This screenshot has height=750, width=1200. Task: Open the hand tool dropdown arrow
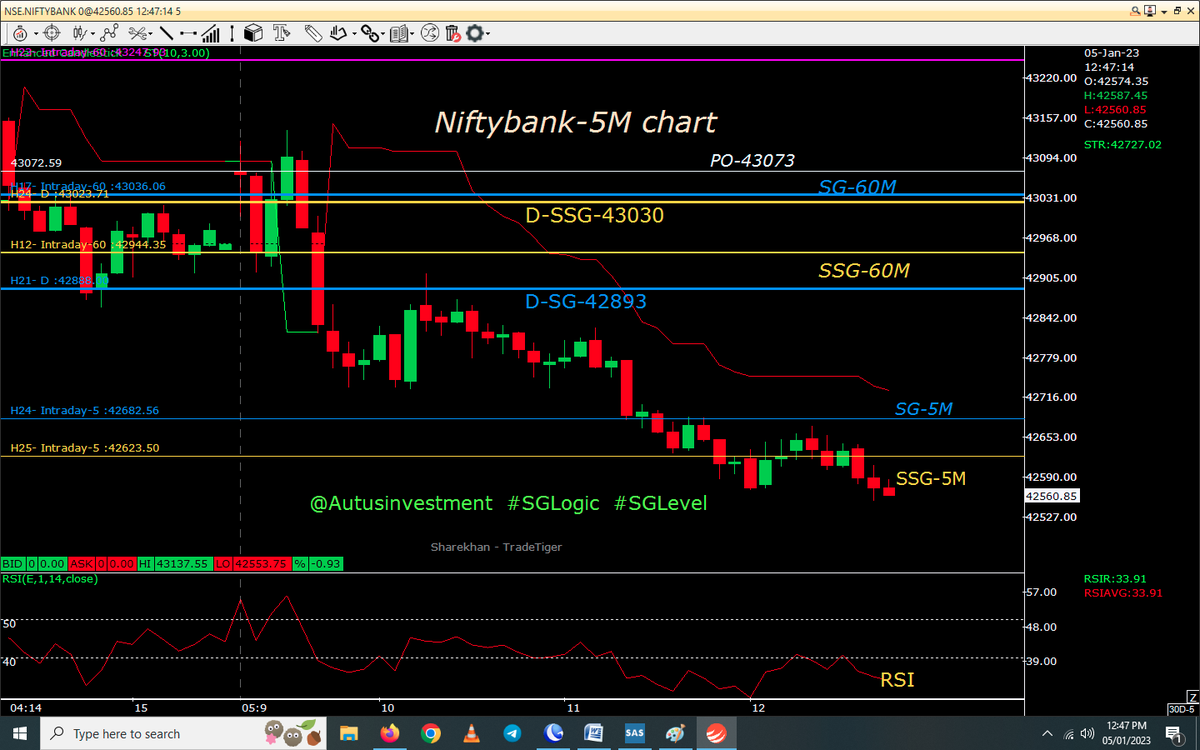tap(354, 32)
